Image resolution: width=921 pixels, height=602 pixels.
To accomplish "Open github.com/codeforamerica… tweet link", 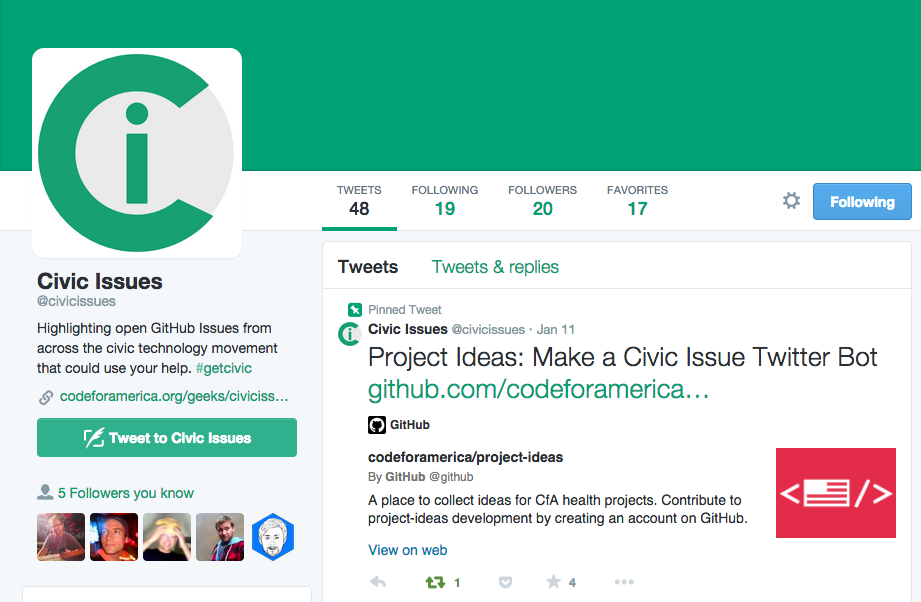I will coord(539,389).
